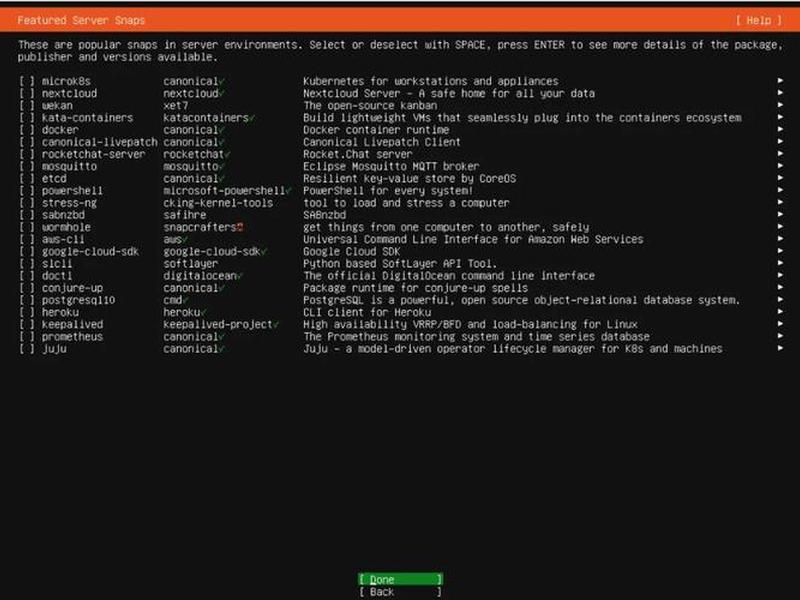Click publisher name cking-kernel-tools
This screenshot has width=800, height=600.
click(x=218, y=203)
